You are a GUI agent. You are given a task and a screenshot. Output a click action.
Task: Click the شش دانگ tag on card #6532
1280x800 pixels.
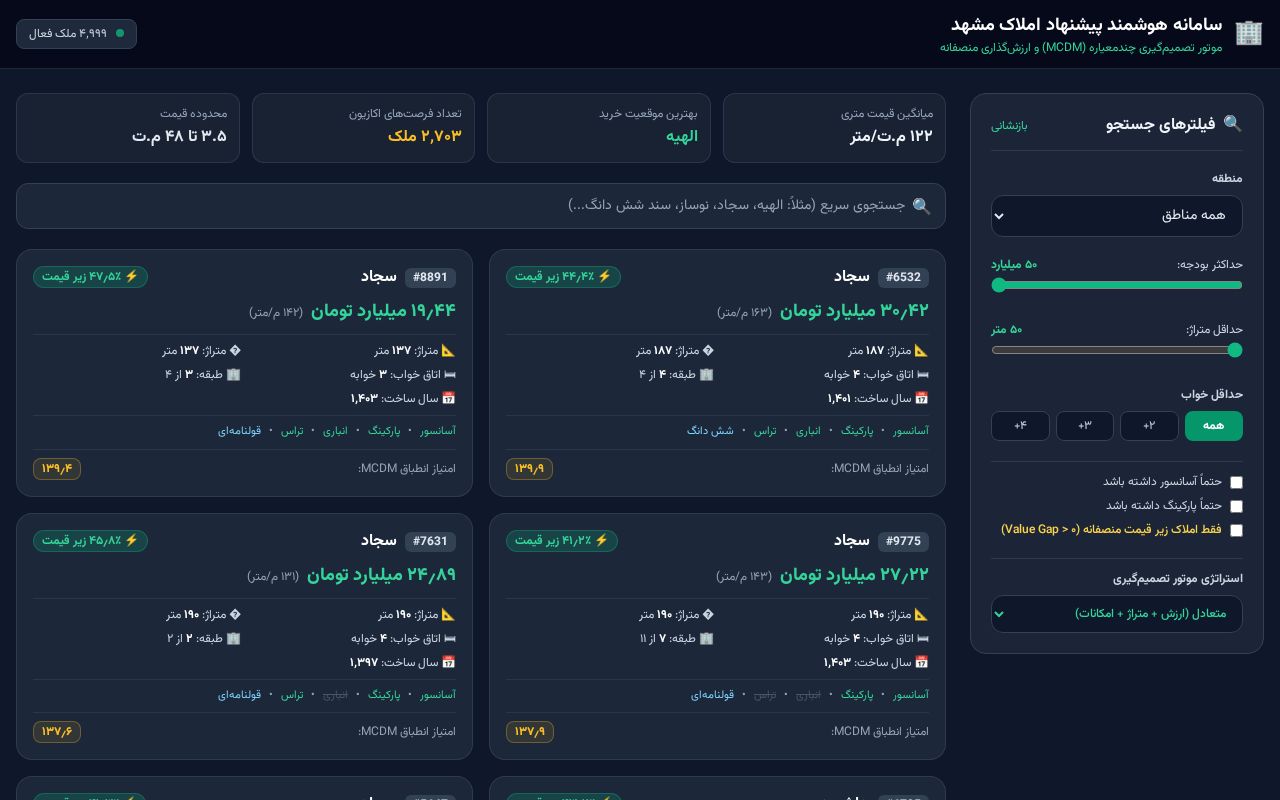(710, 431)
